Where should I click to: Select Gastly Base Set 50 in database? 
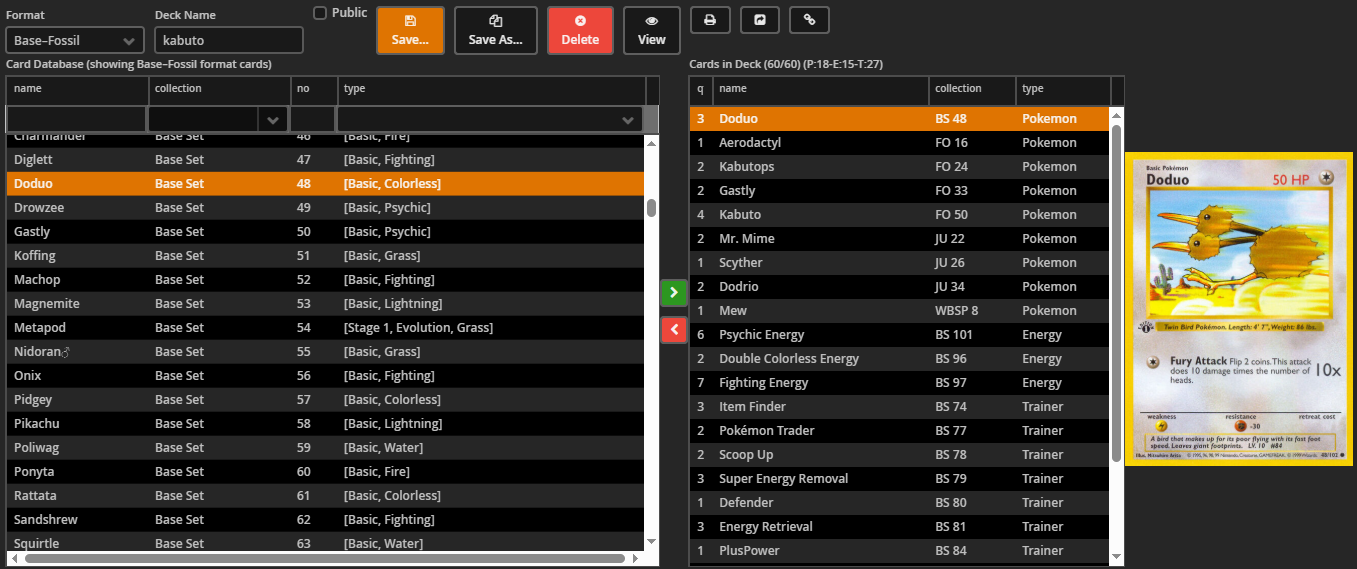[326, 232]
